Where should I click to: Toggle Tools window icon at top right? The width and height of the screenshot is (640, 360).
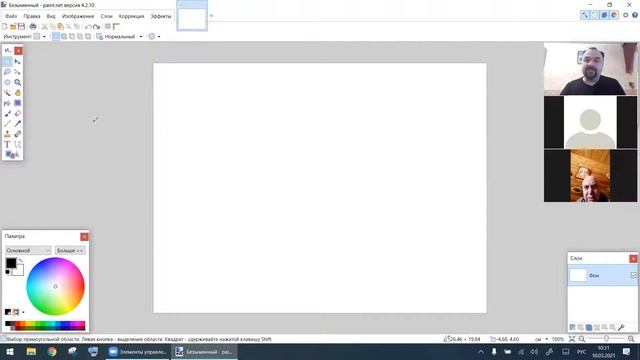pos(585,15)
